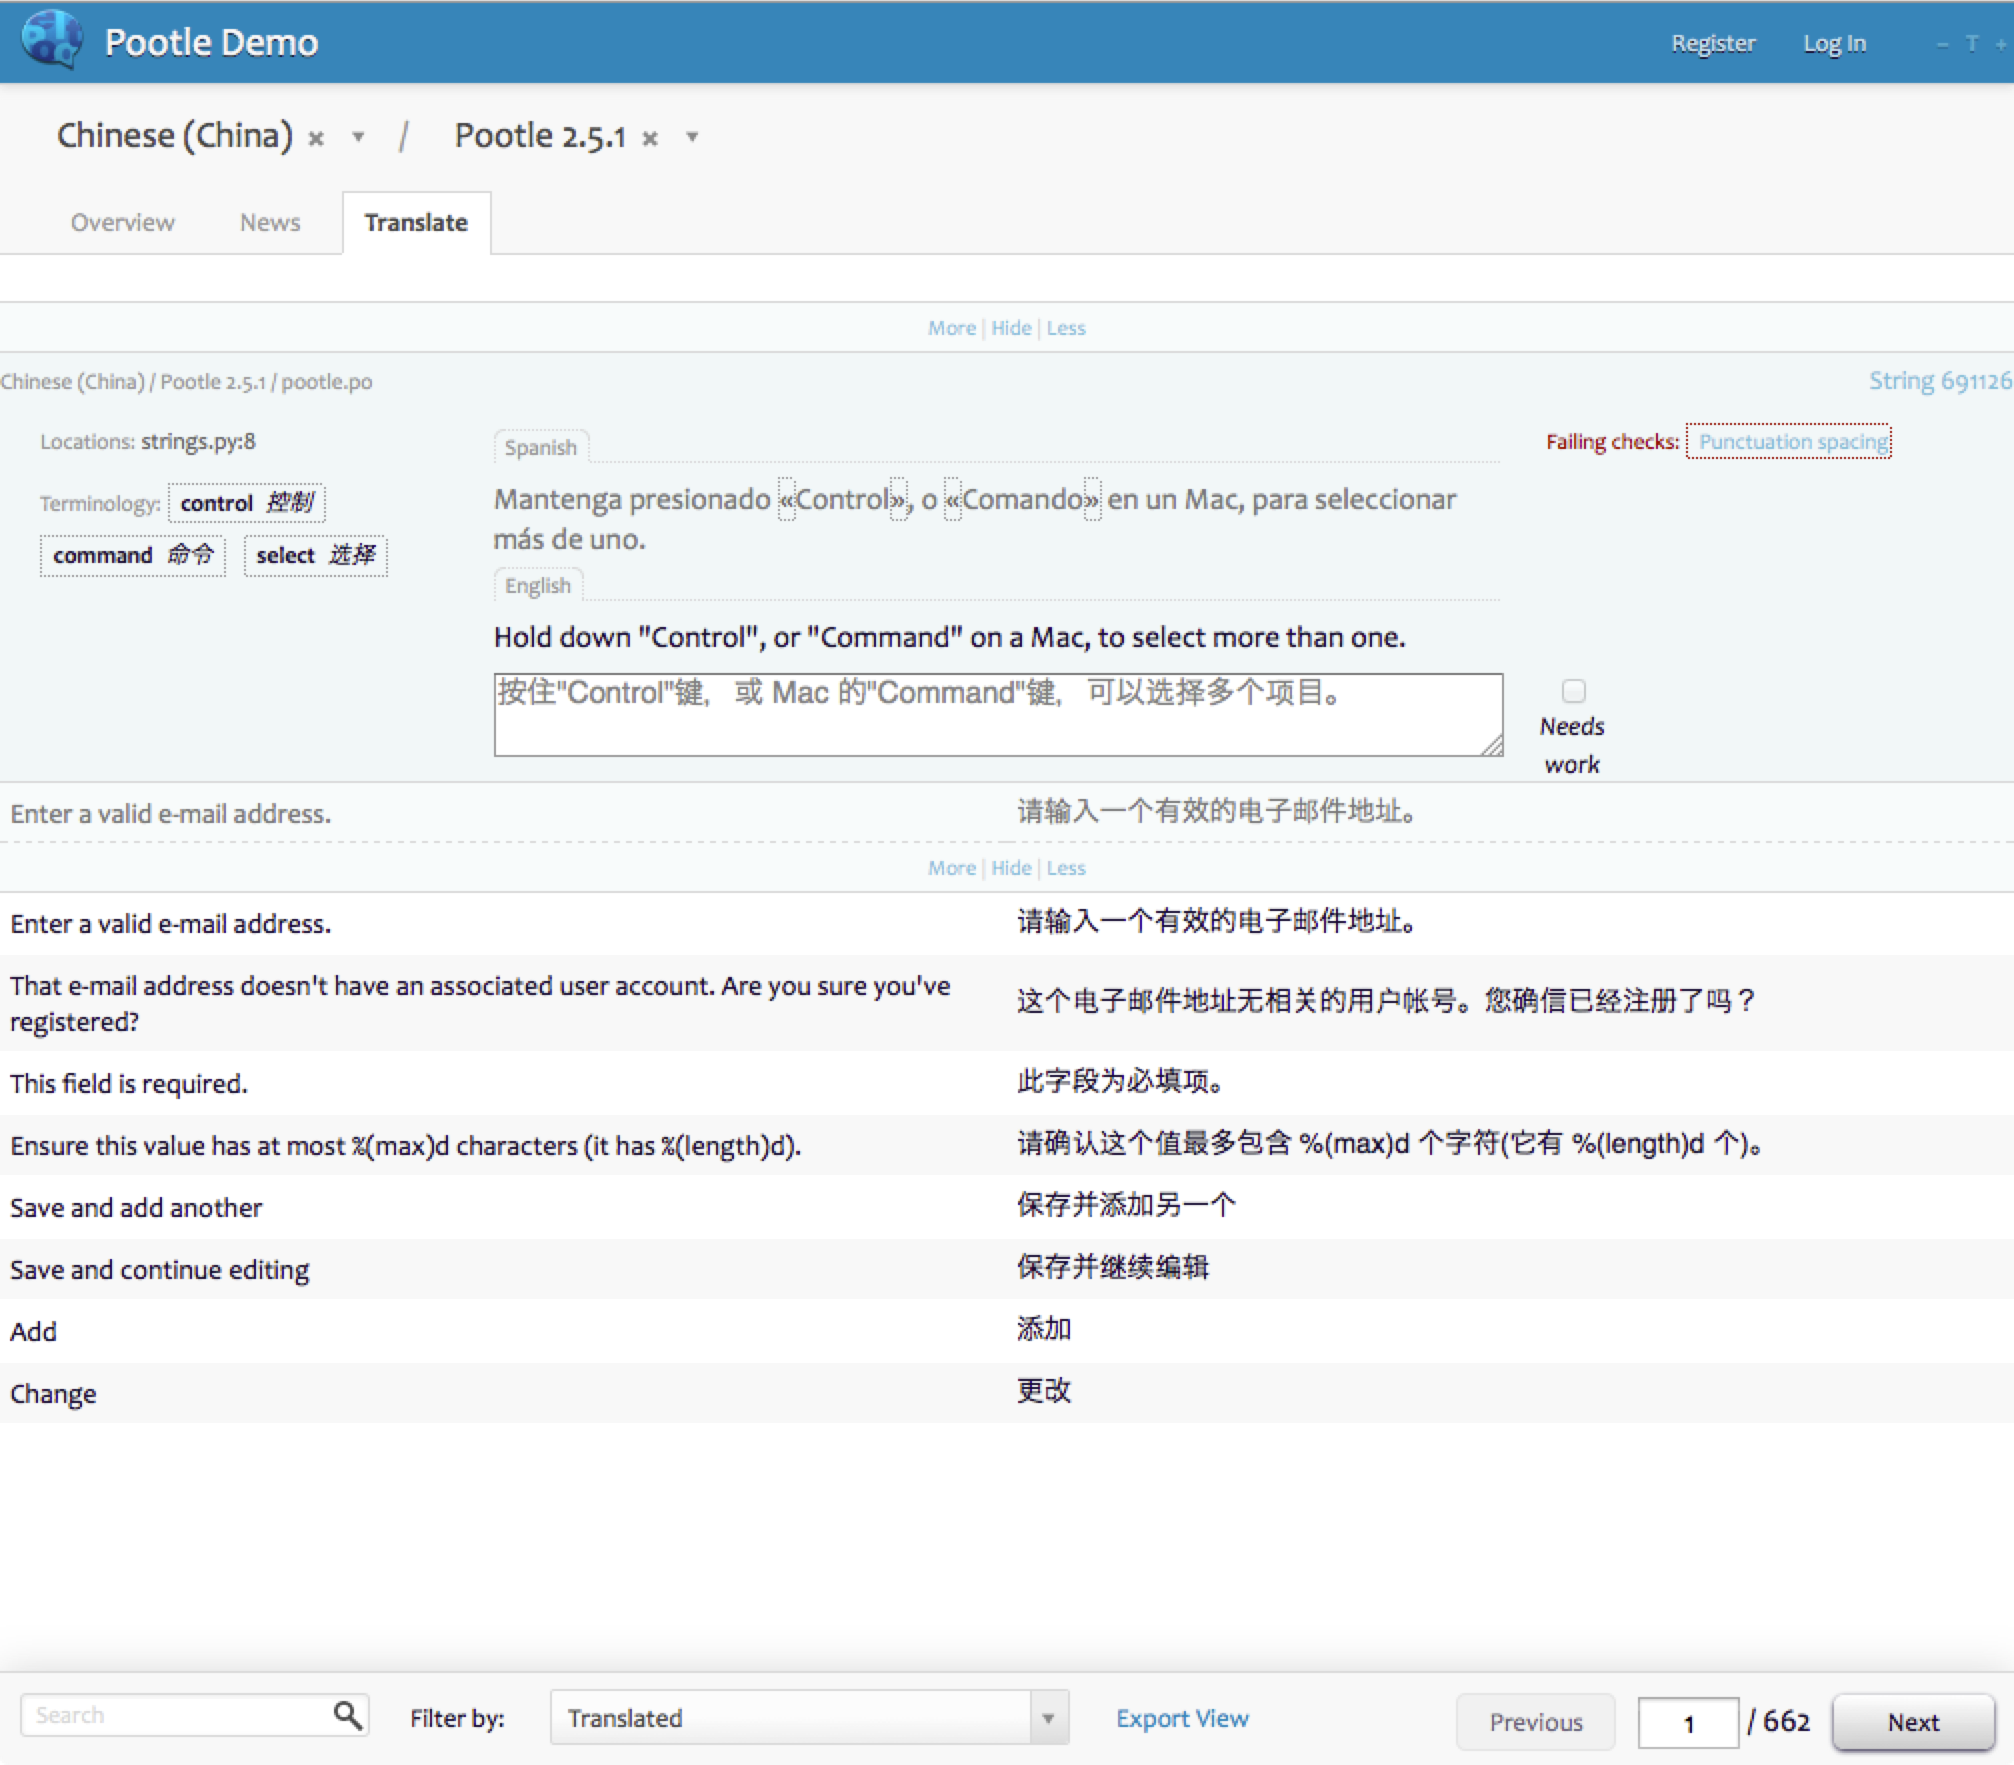Decrease font size with the minus icon
This screenshot has width=2014, height=1765.
pyautogui.click(x=1943, y=43)
